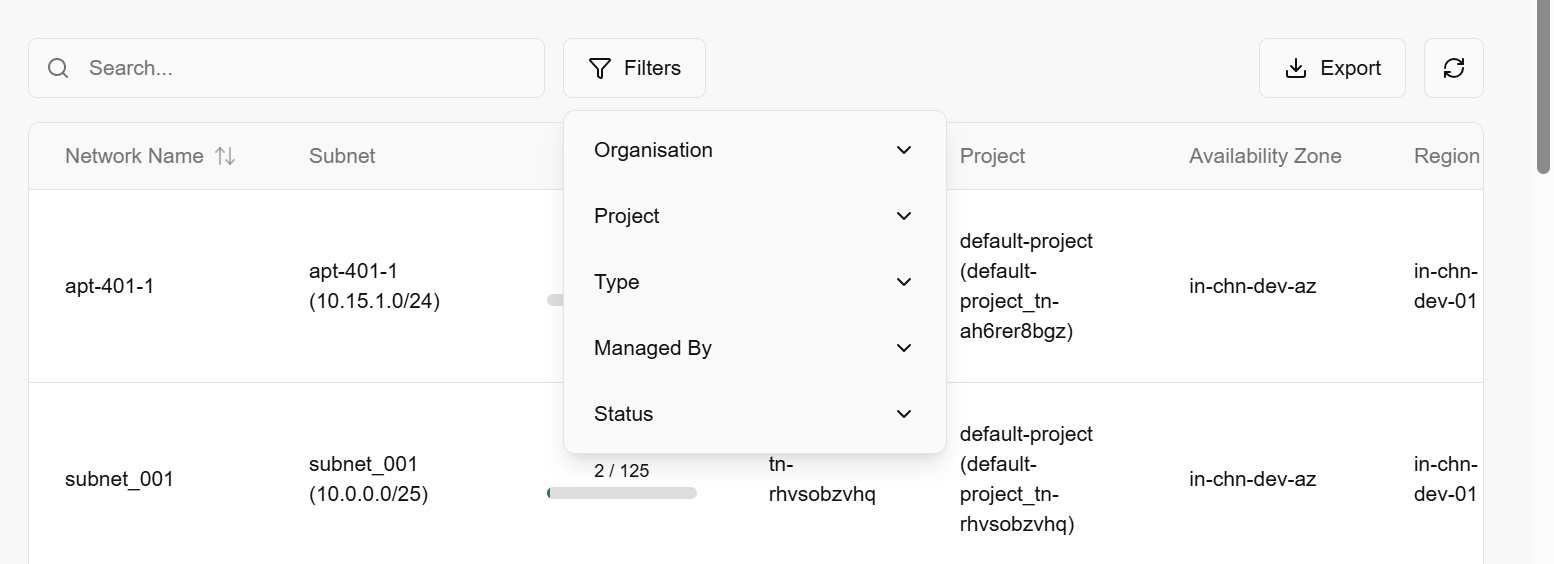This screenshot has width=1554, height=564.
Task: Sort by Network Name arrows icon
Action: 226,156
